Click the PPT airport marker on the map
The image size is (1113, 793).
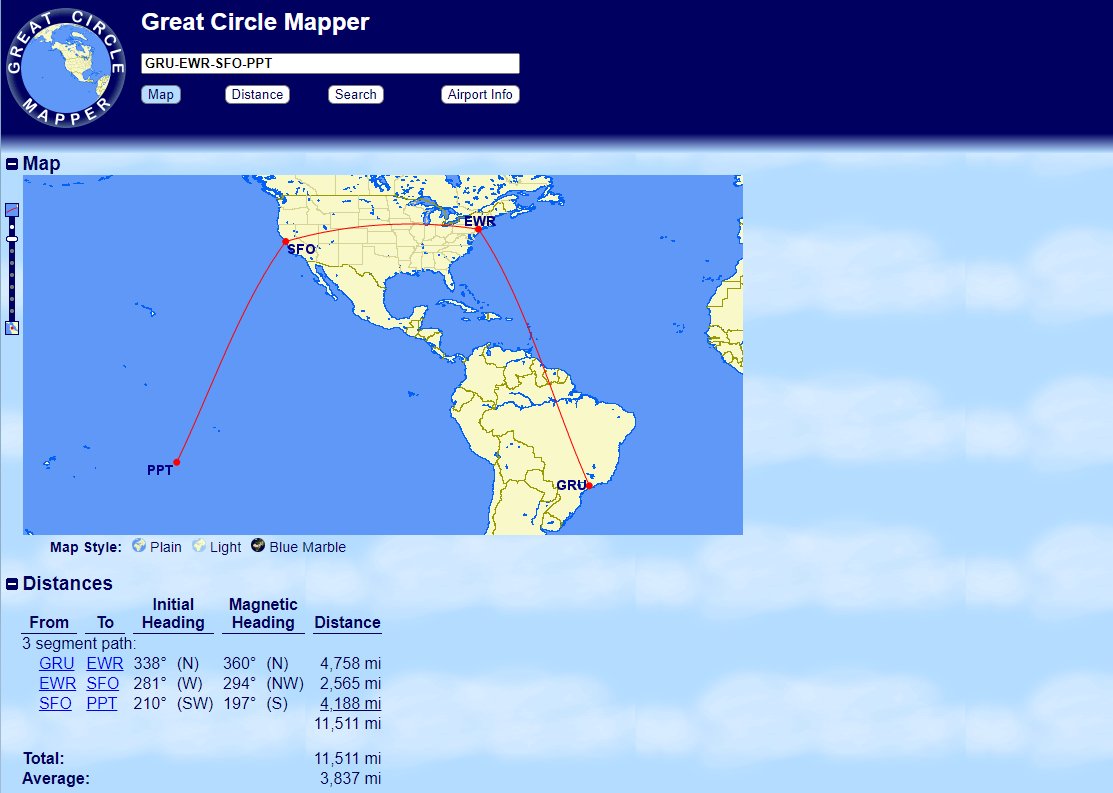(177, 462)
